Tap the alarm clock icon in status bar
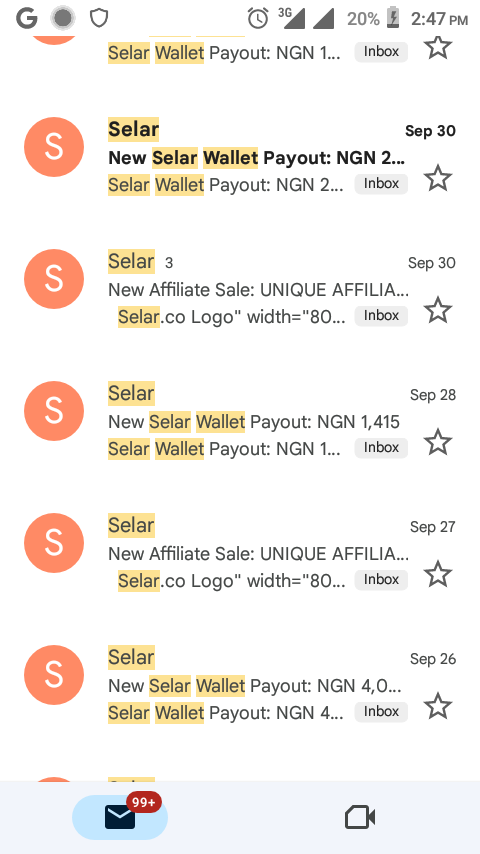The height and width of the screenshot is (854, 480). coord(258,19)
